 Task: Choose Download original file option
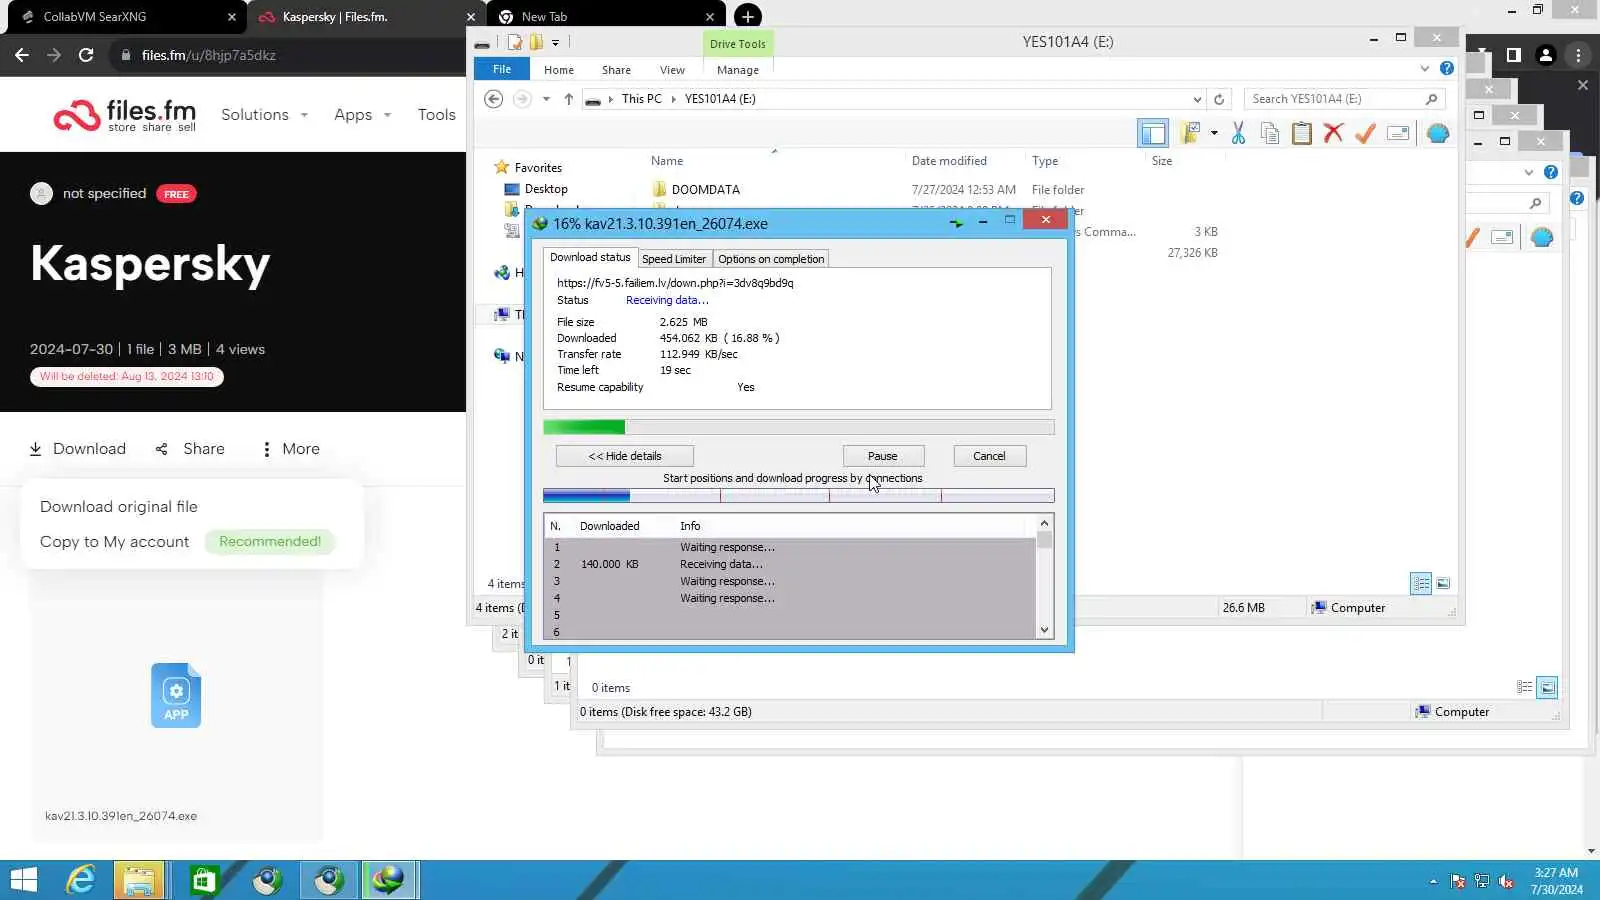pos(119,507)
